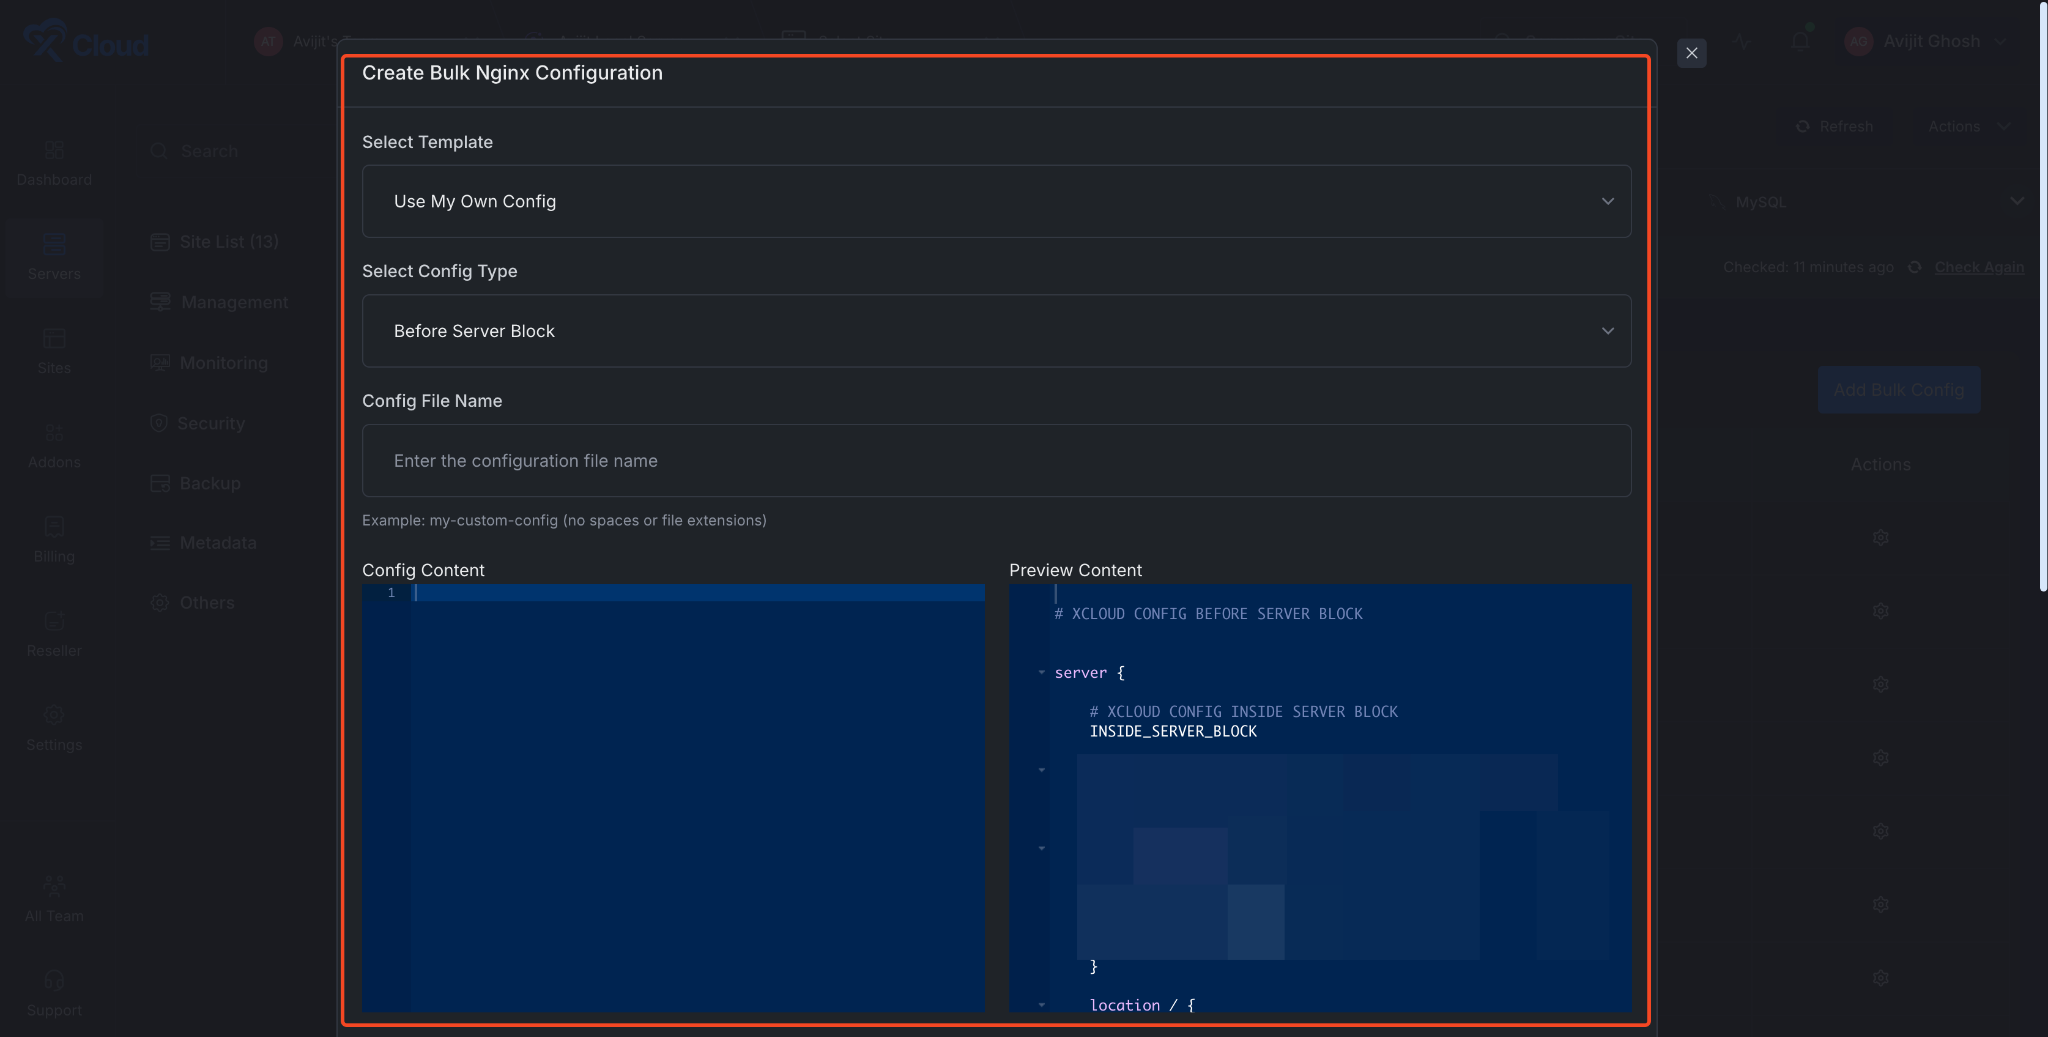Open the activity pulse icon in top bar
The width and height of the screenshot is (2048, 1037).
1742,42
